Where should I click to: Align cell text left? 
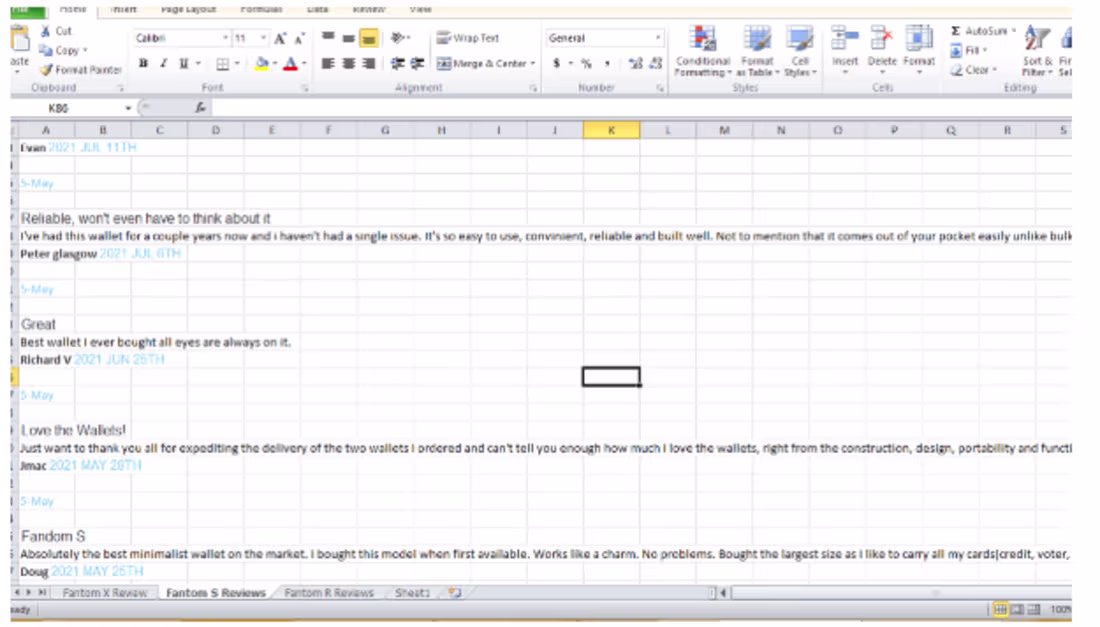point(328,64)
